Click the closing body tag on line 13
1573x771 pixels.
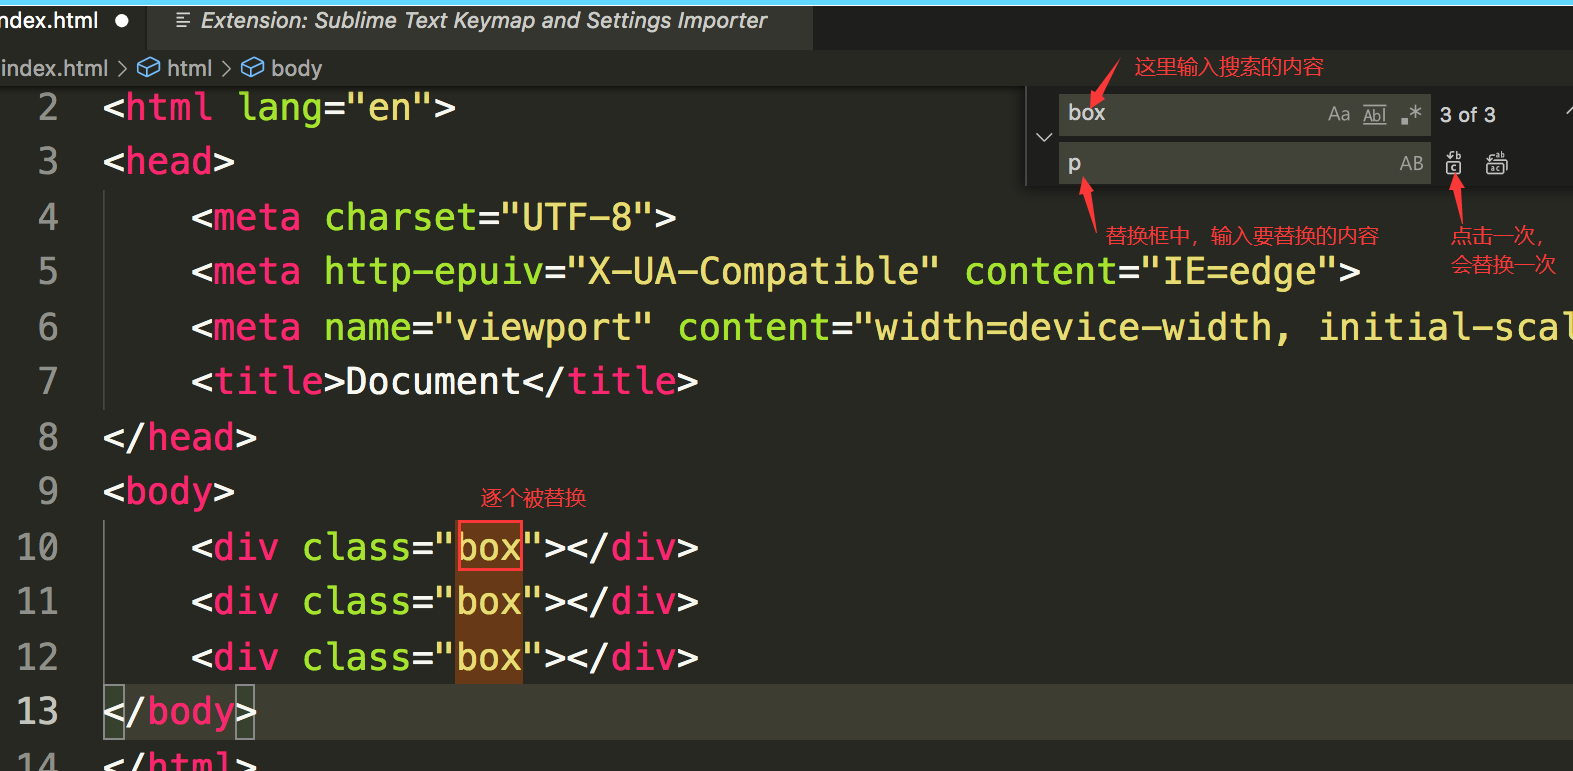pos(180,712)
